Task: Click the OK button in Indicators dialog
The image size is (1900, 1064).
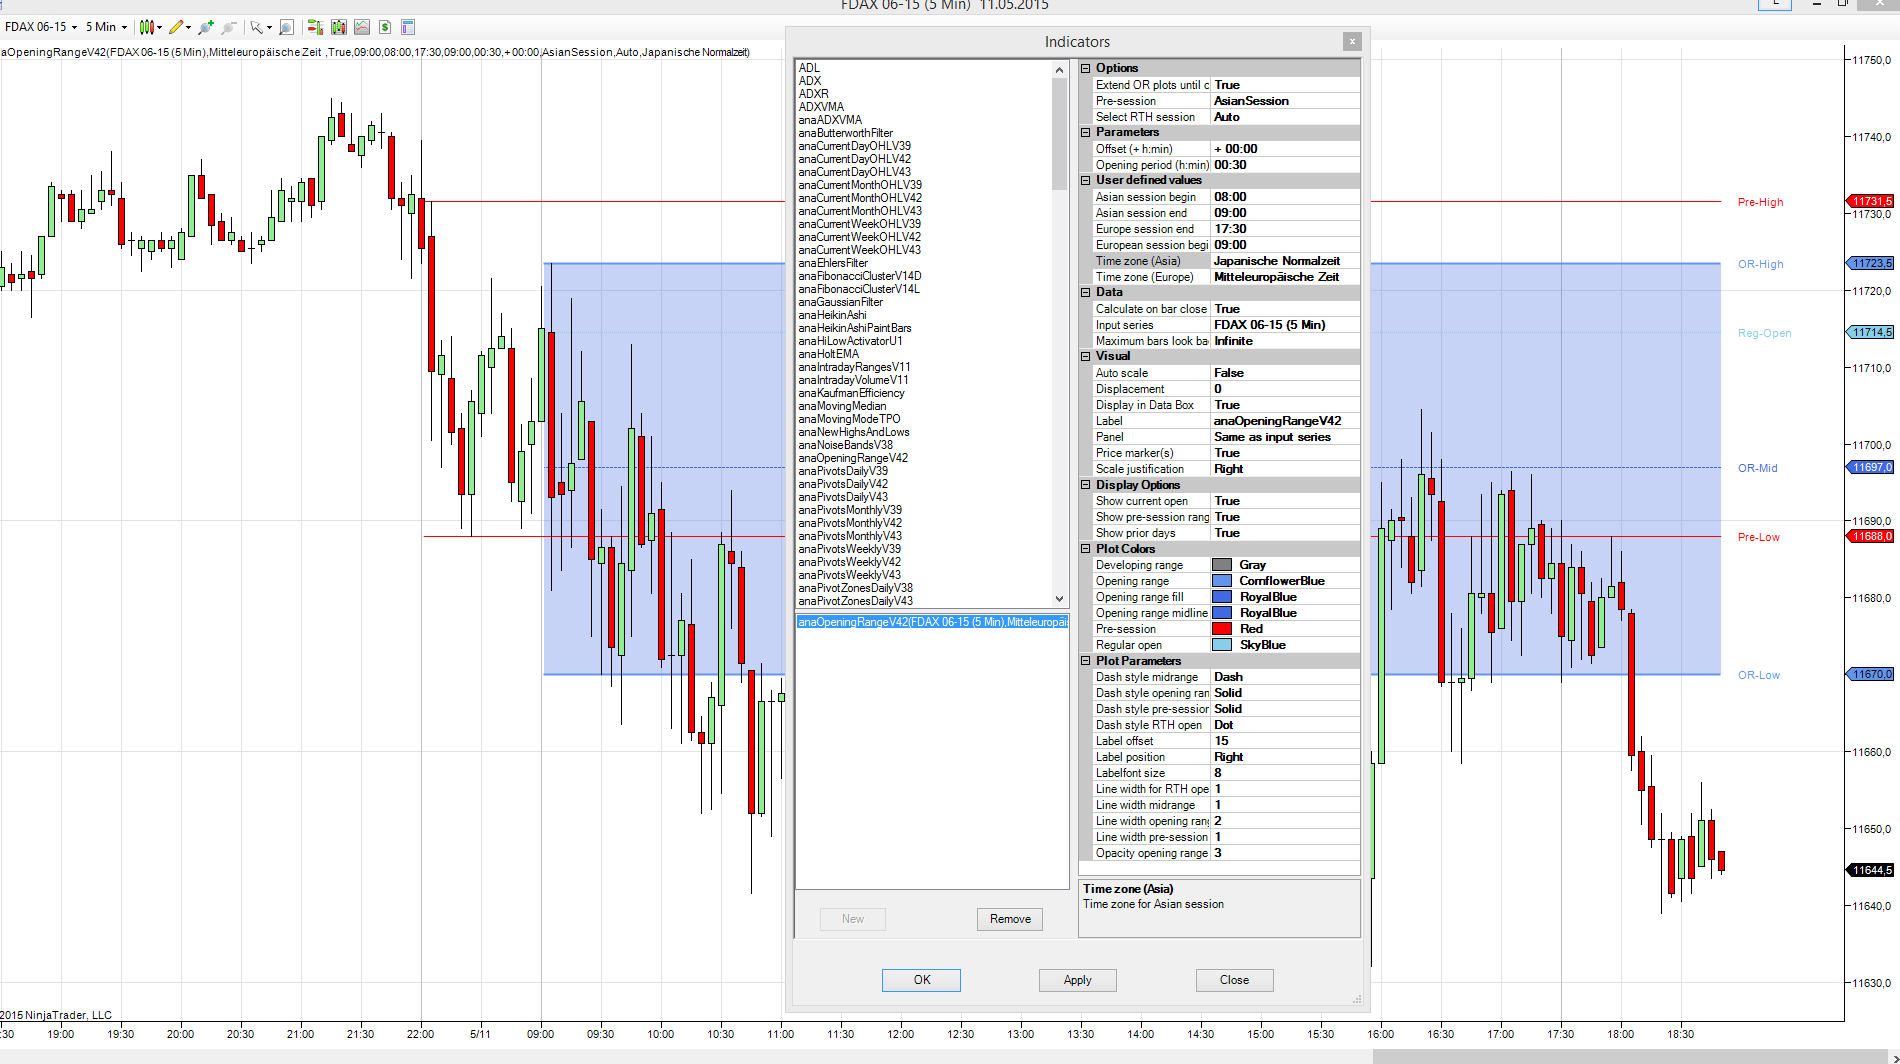Action: [921, 980]
